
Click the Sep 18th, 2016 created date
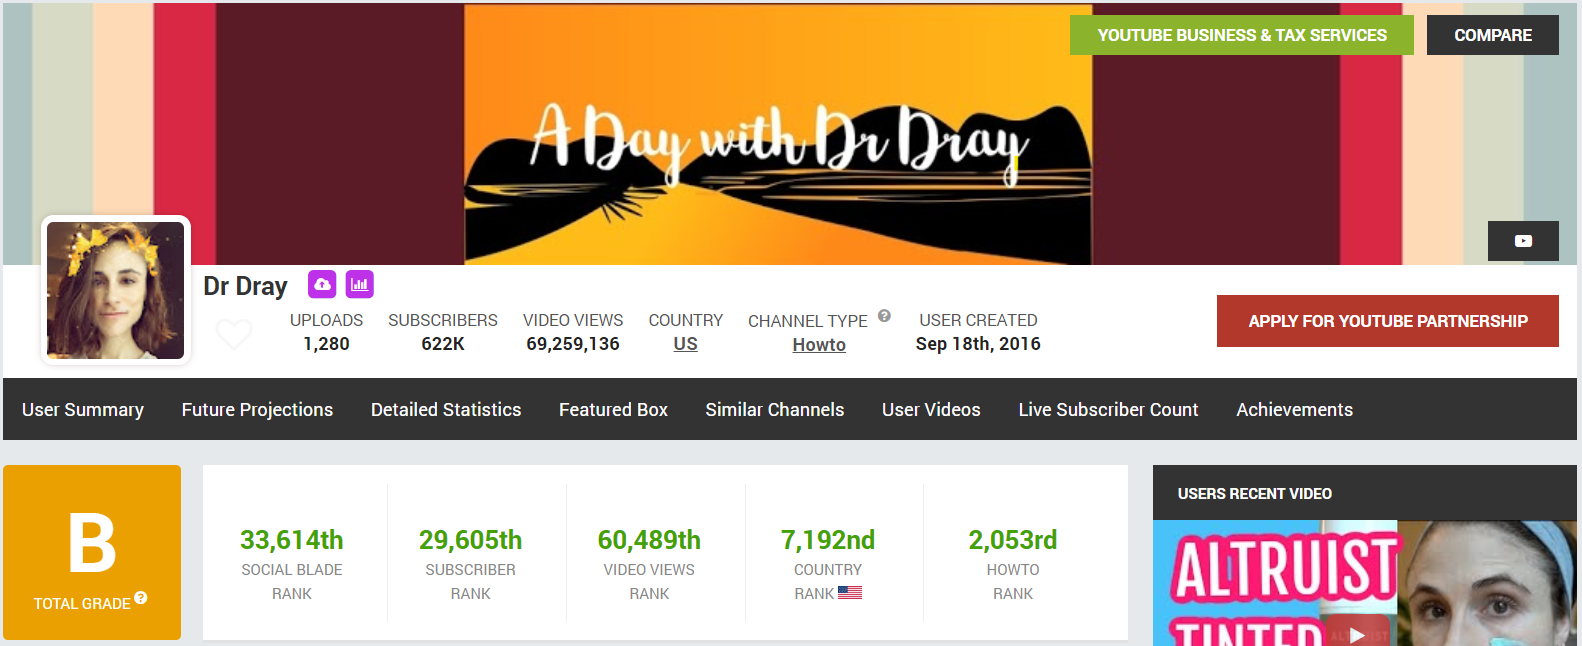point(978,344)
